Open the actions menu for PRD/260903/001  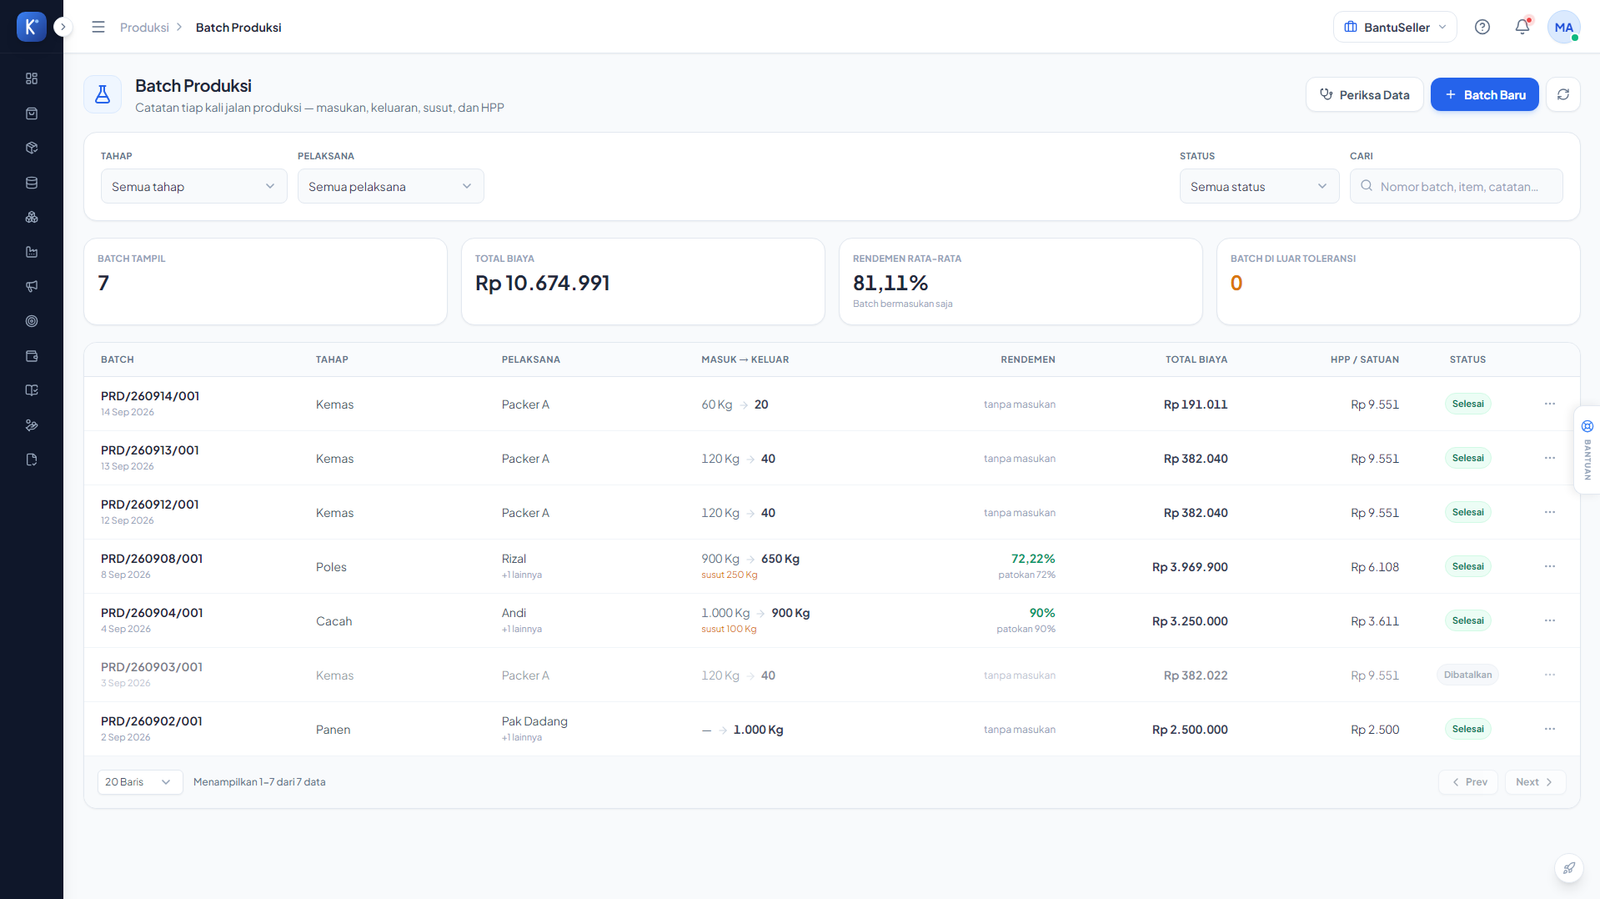(x=1549, y=675)
